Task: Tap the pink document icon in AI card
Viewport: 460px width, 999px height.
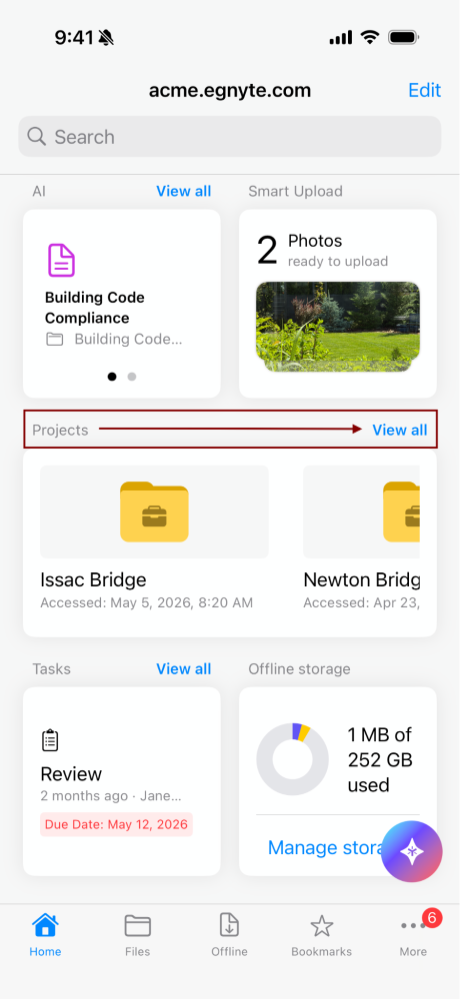Action: pyautogui.click(x=62, y=260)
